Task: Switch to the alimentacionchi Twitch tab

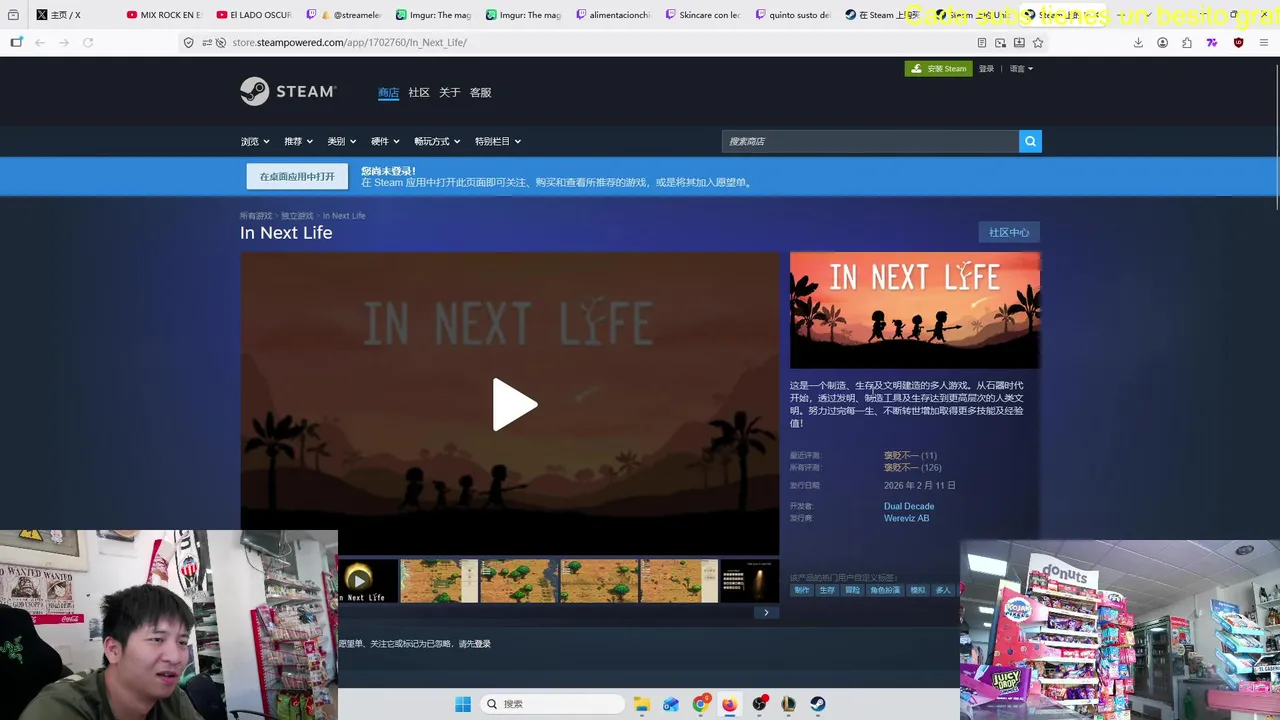Action: coord(615,15)
